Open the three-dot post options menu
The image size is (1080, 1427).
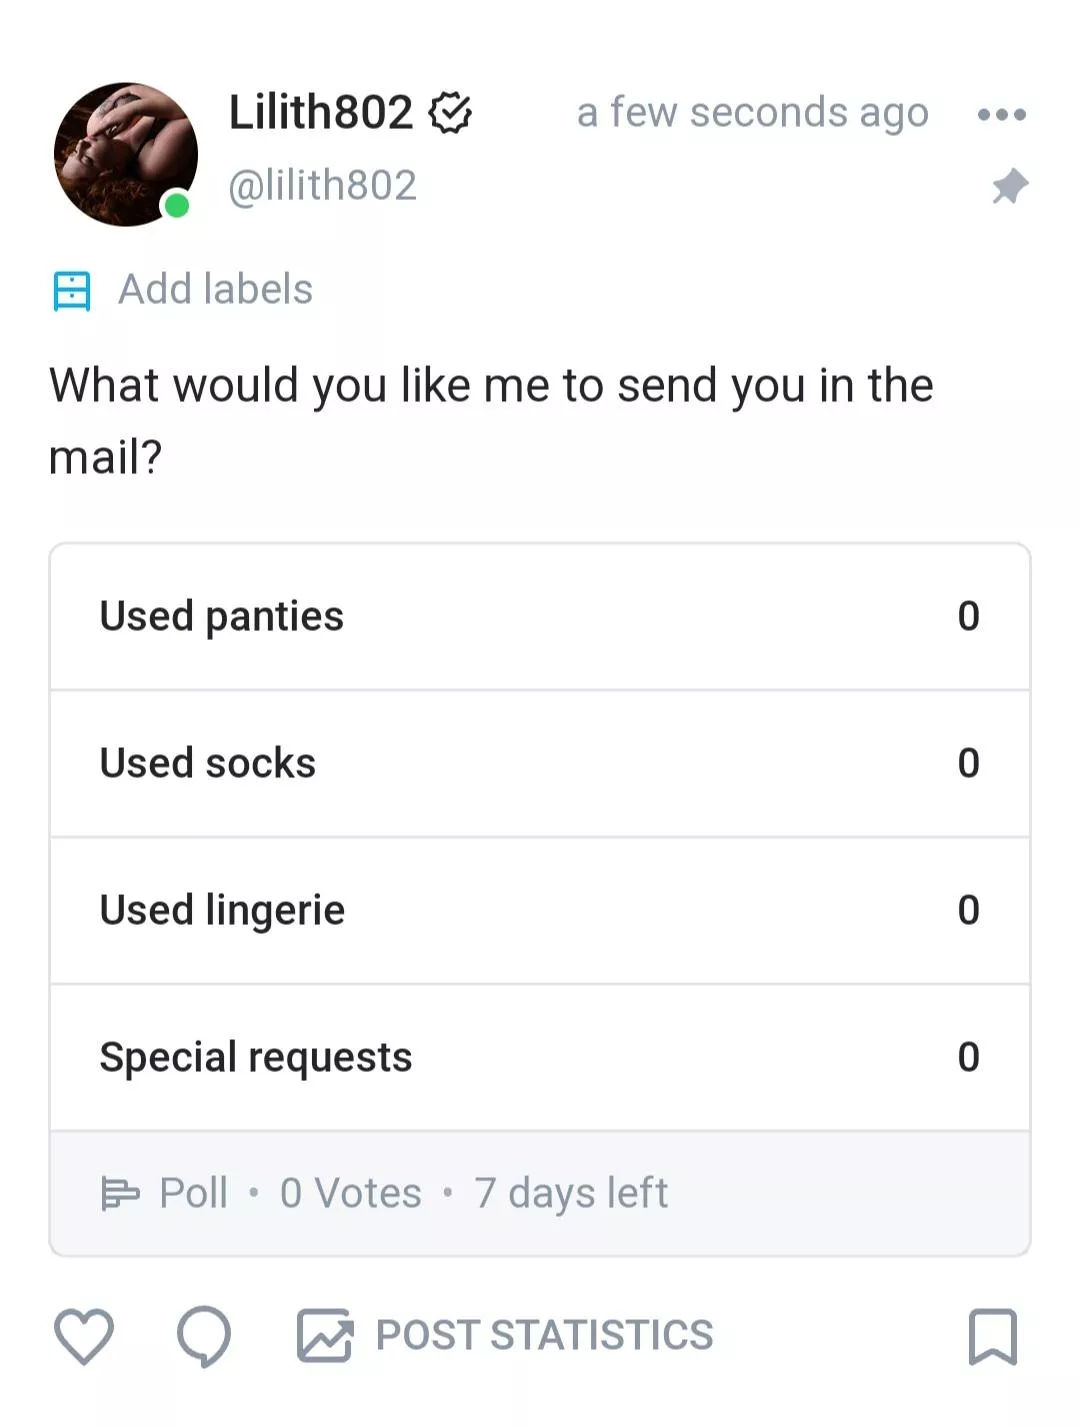(1002, 114)
